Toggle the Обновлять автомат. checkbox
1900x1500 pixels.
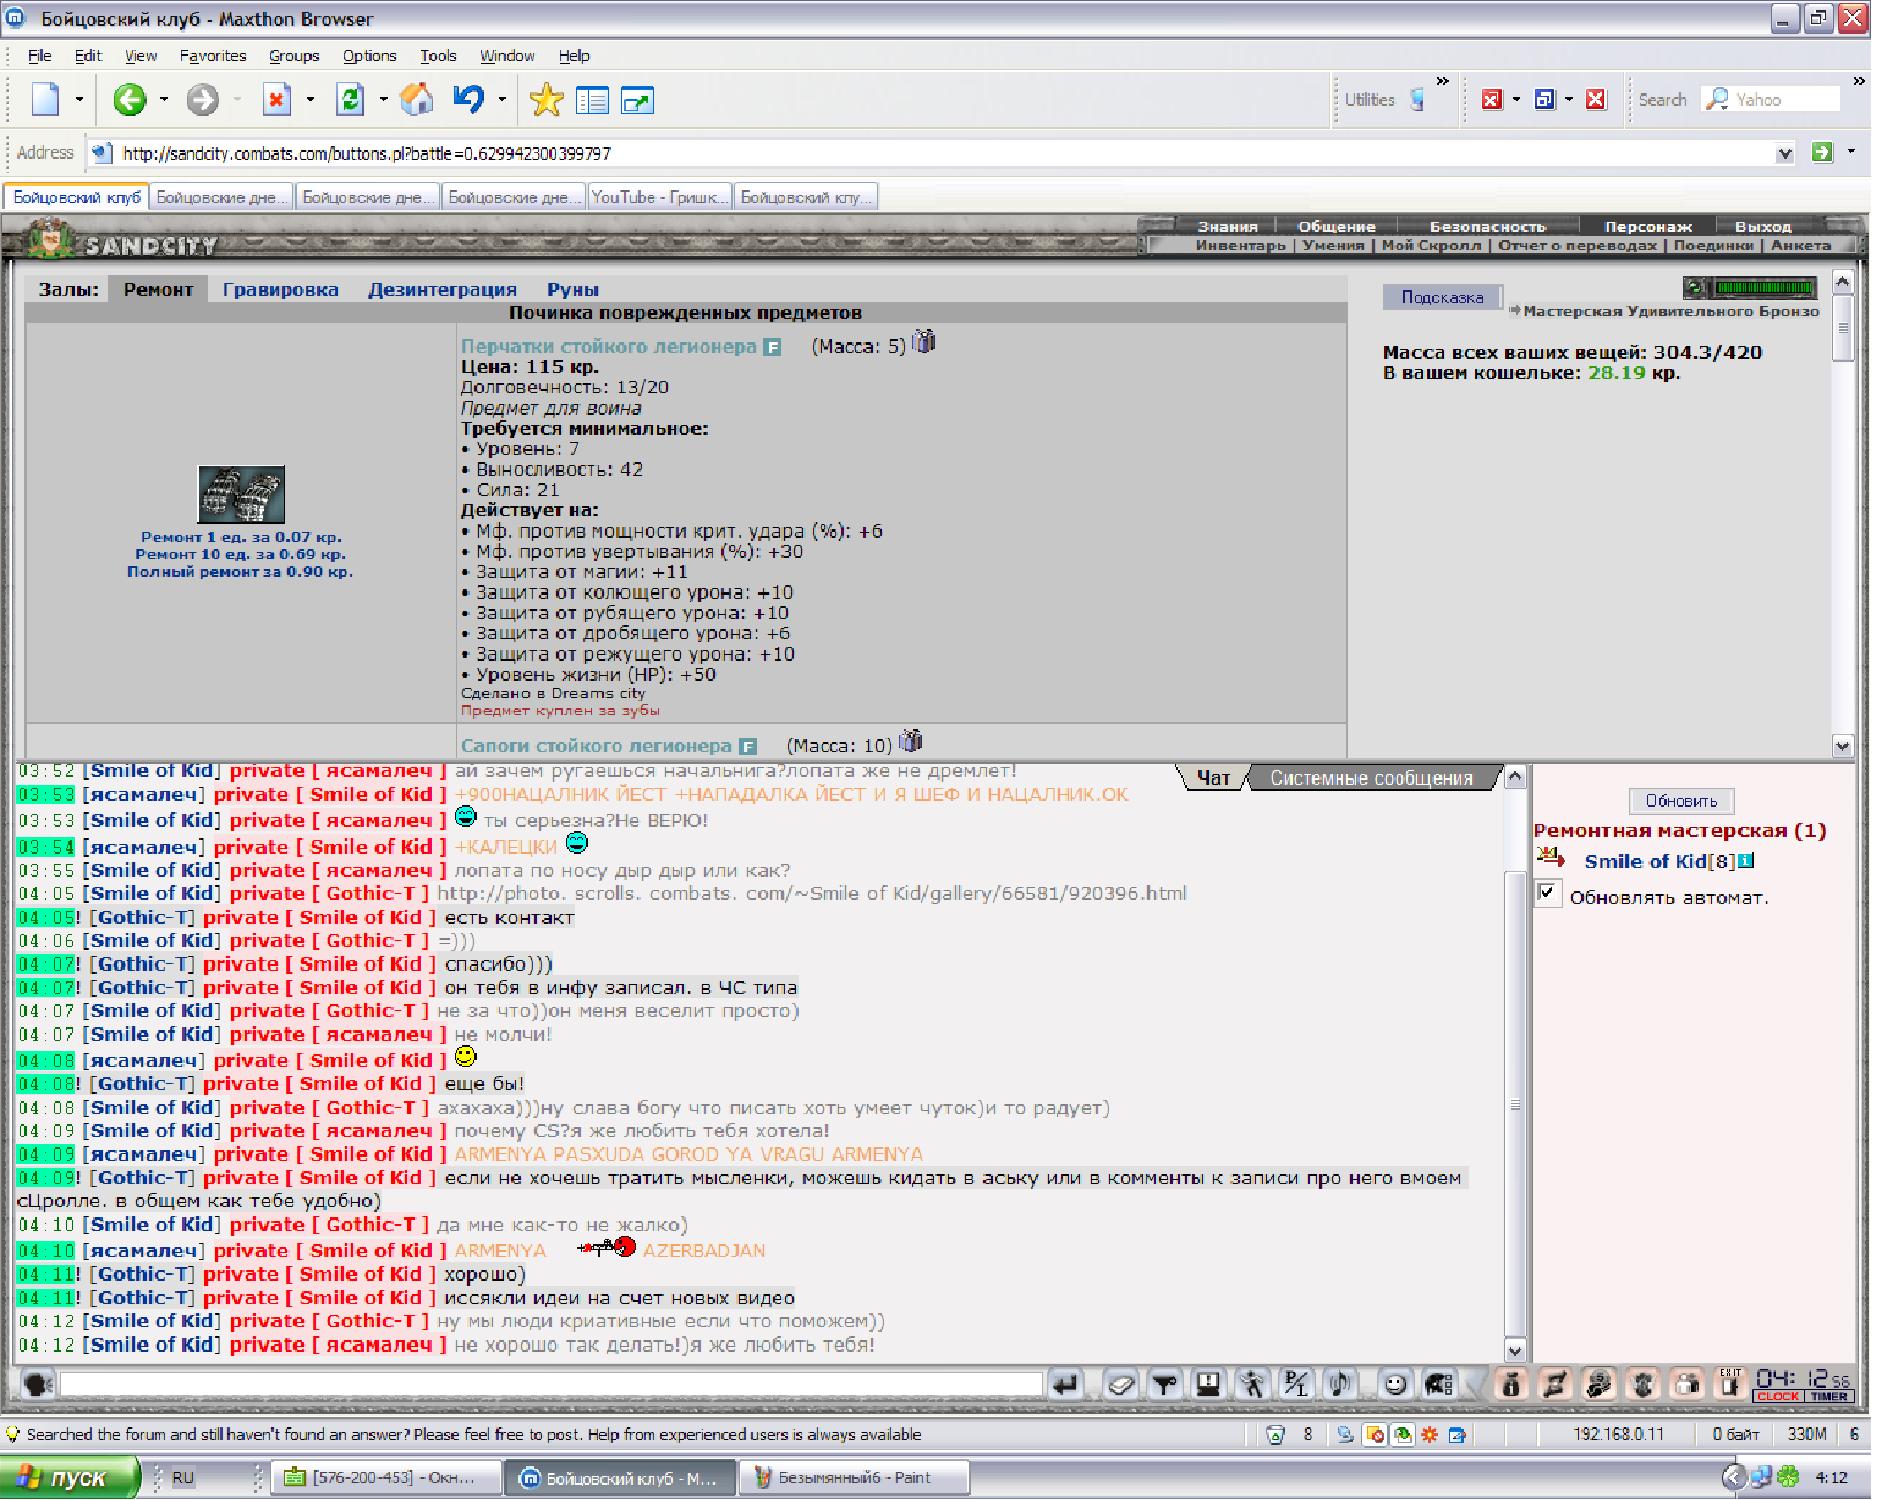(x=1547, y=893)
